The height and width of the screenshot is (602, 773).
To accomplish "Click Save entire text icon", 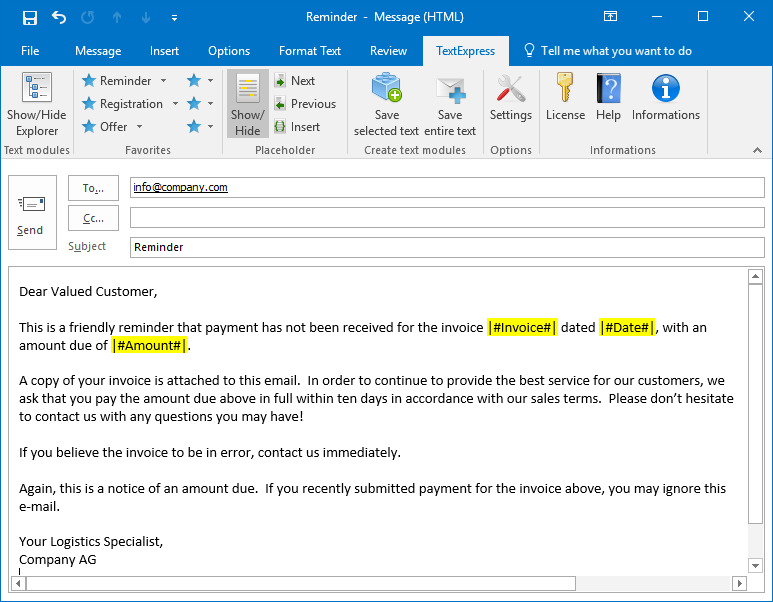I will click(450, 91).
